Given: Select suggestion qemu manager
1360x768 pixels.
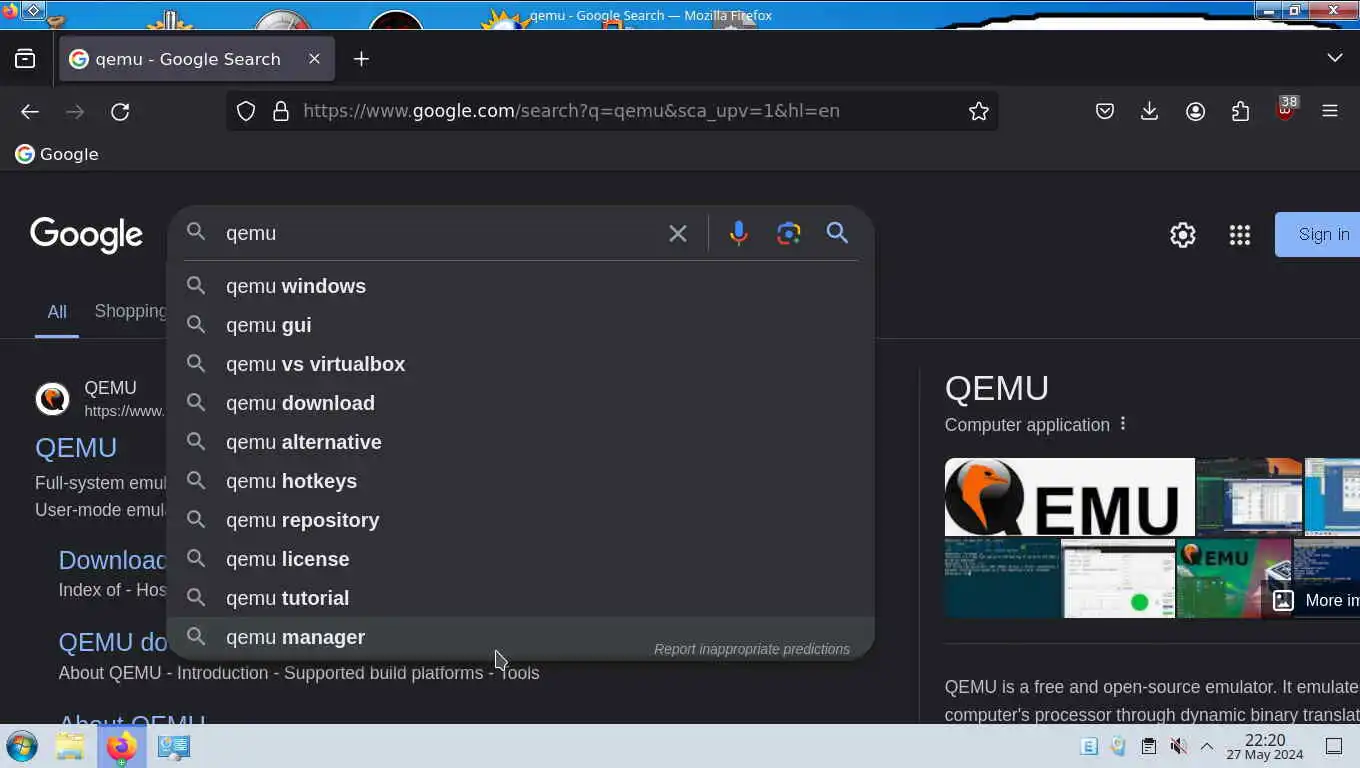Looking at the screenshot, I should tap(520, 637).
